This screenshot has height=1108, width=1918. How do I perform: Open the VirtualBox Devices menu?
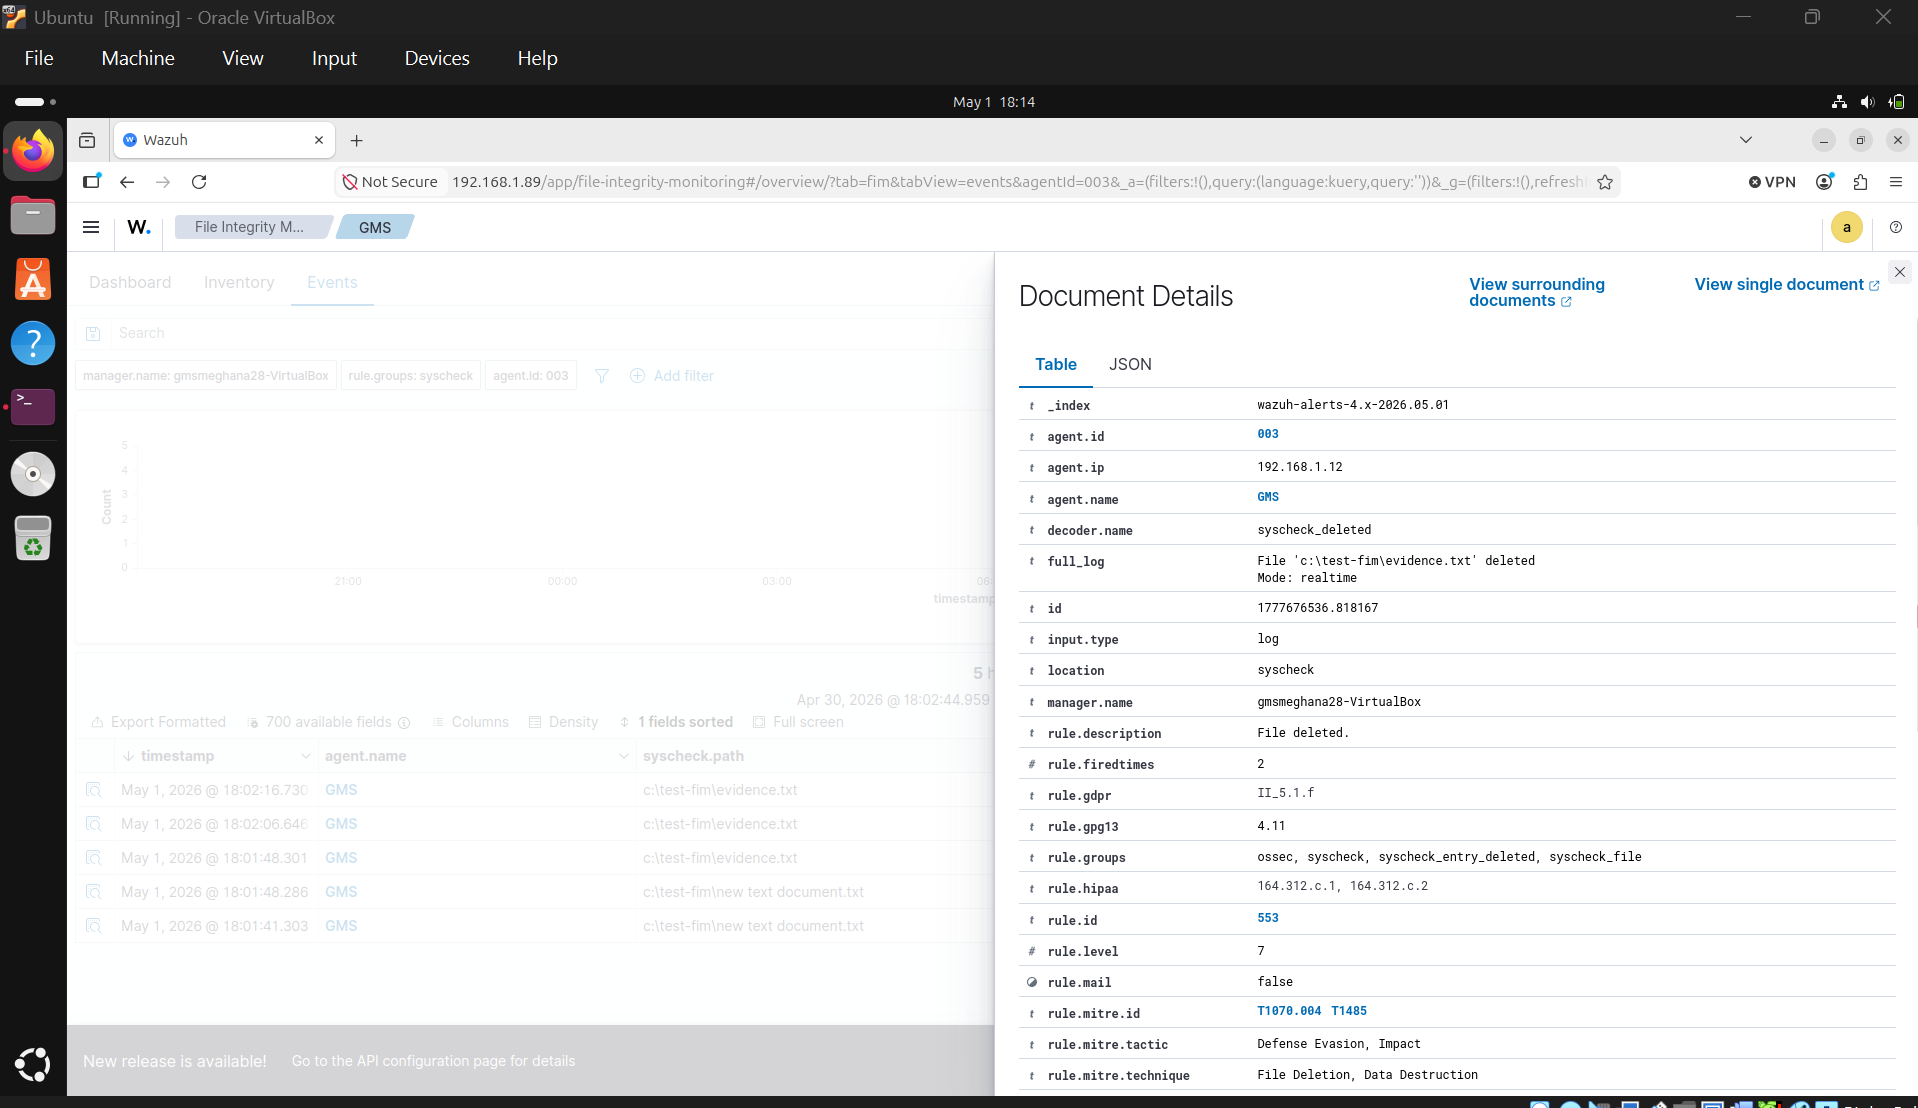437,58
